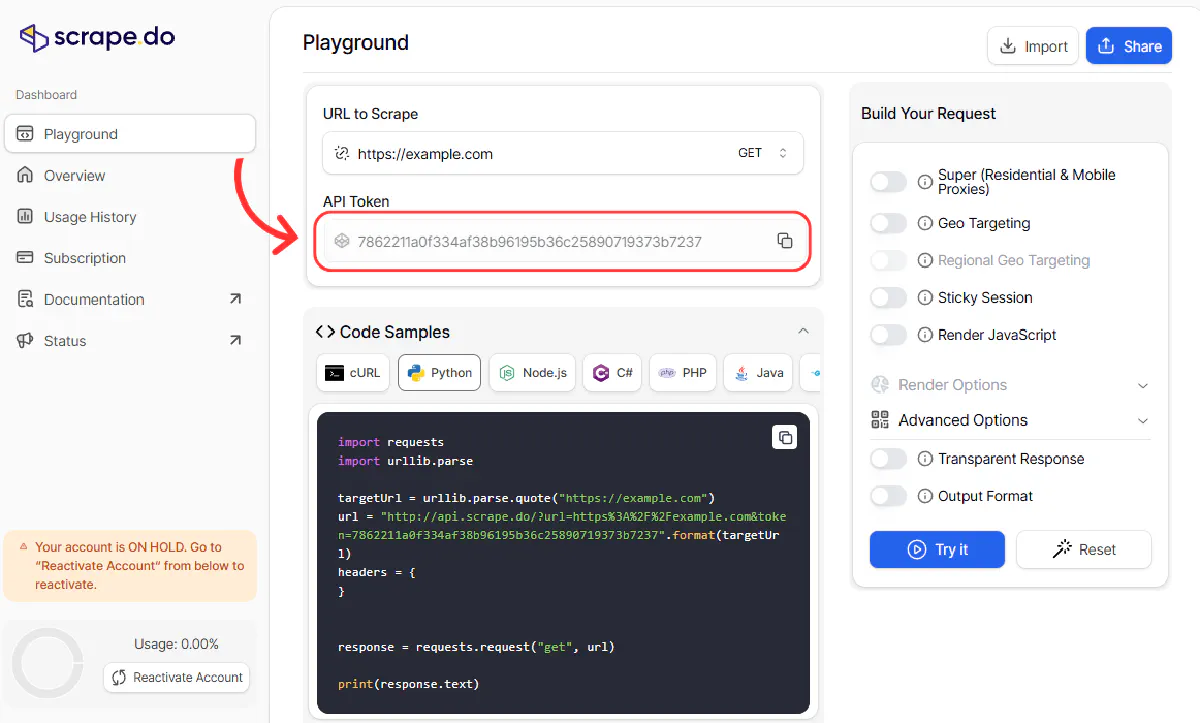The image size is (1200, 723).
Task: Select the C# code sample
Action: click(x=611, y=372)
